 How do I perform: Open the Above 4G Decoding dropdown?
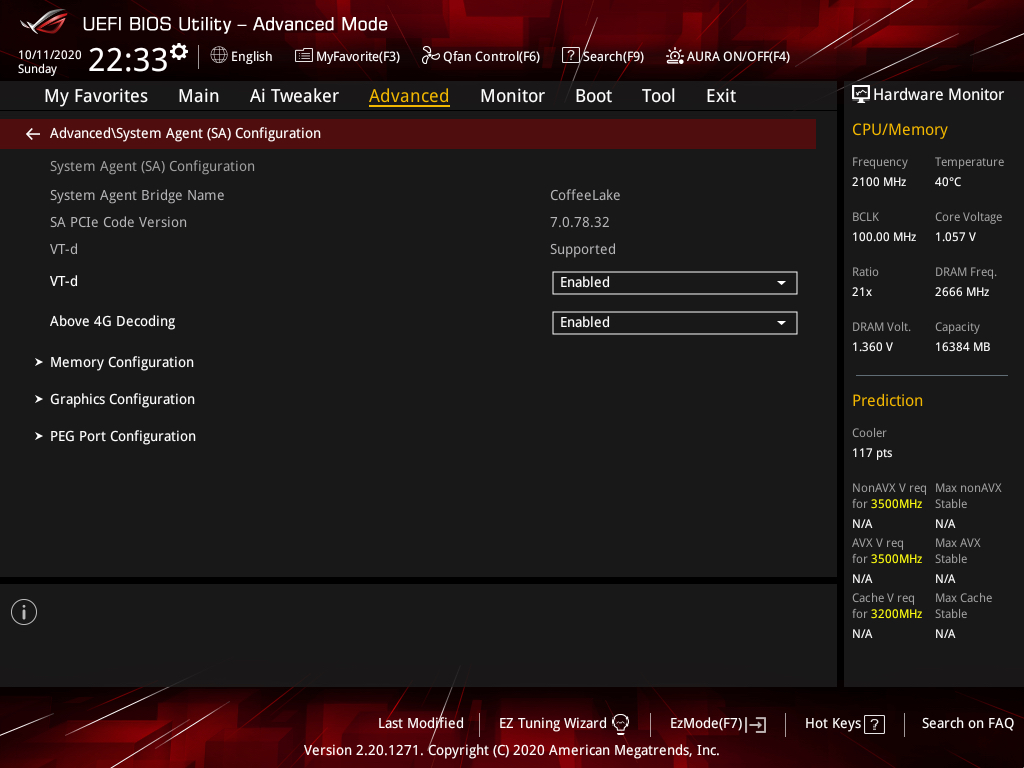(675, 323)
